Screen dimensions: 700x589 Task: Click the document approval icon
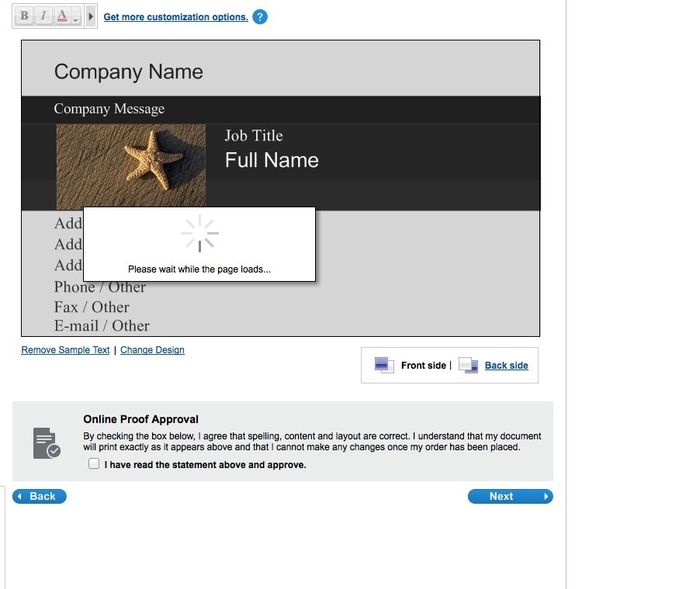[x=46, y=442]
